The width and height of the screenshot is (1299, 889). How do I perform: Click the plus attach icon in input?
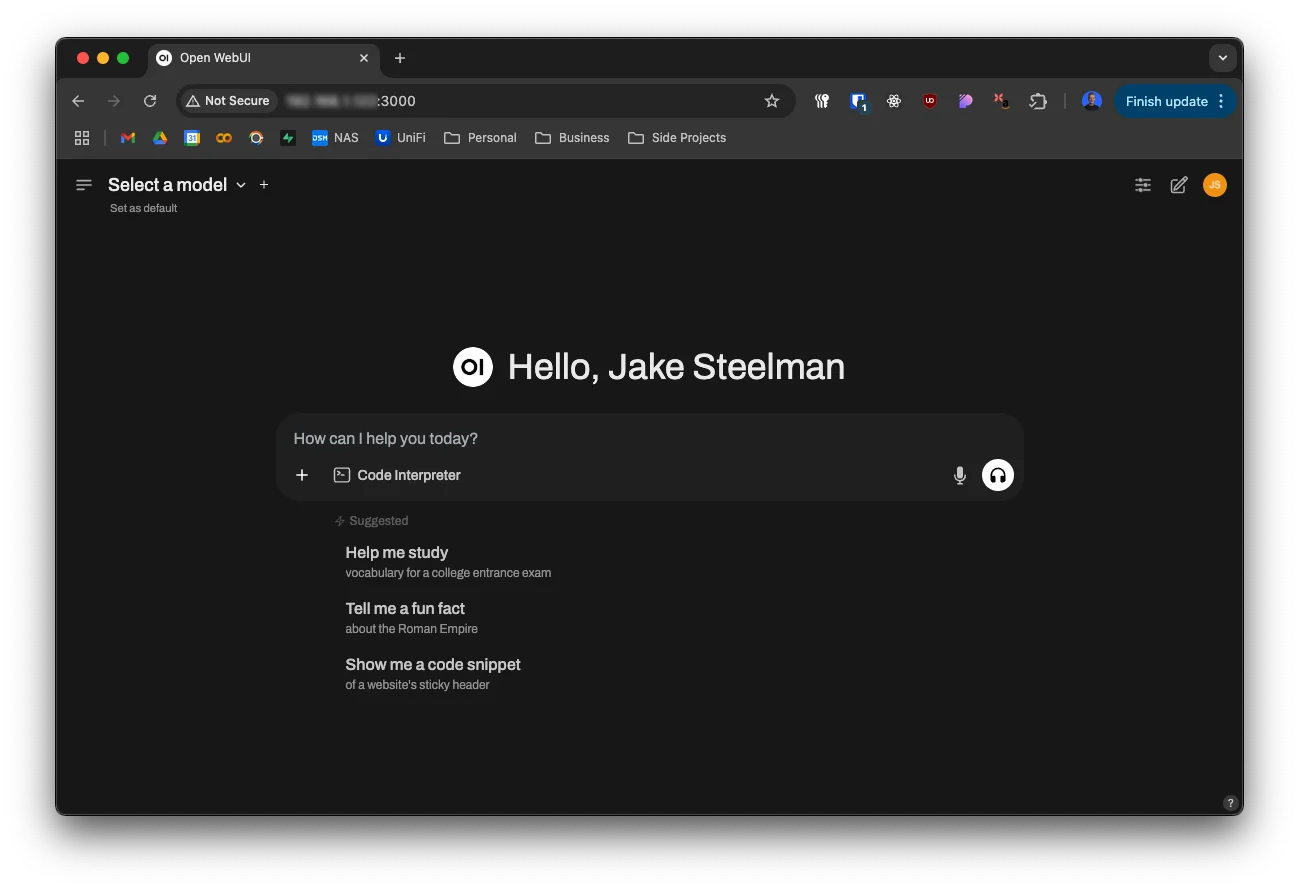click(x=302, y=475)
